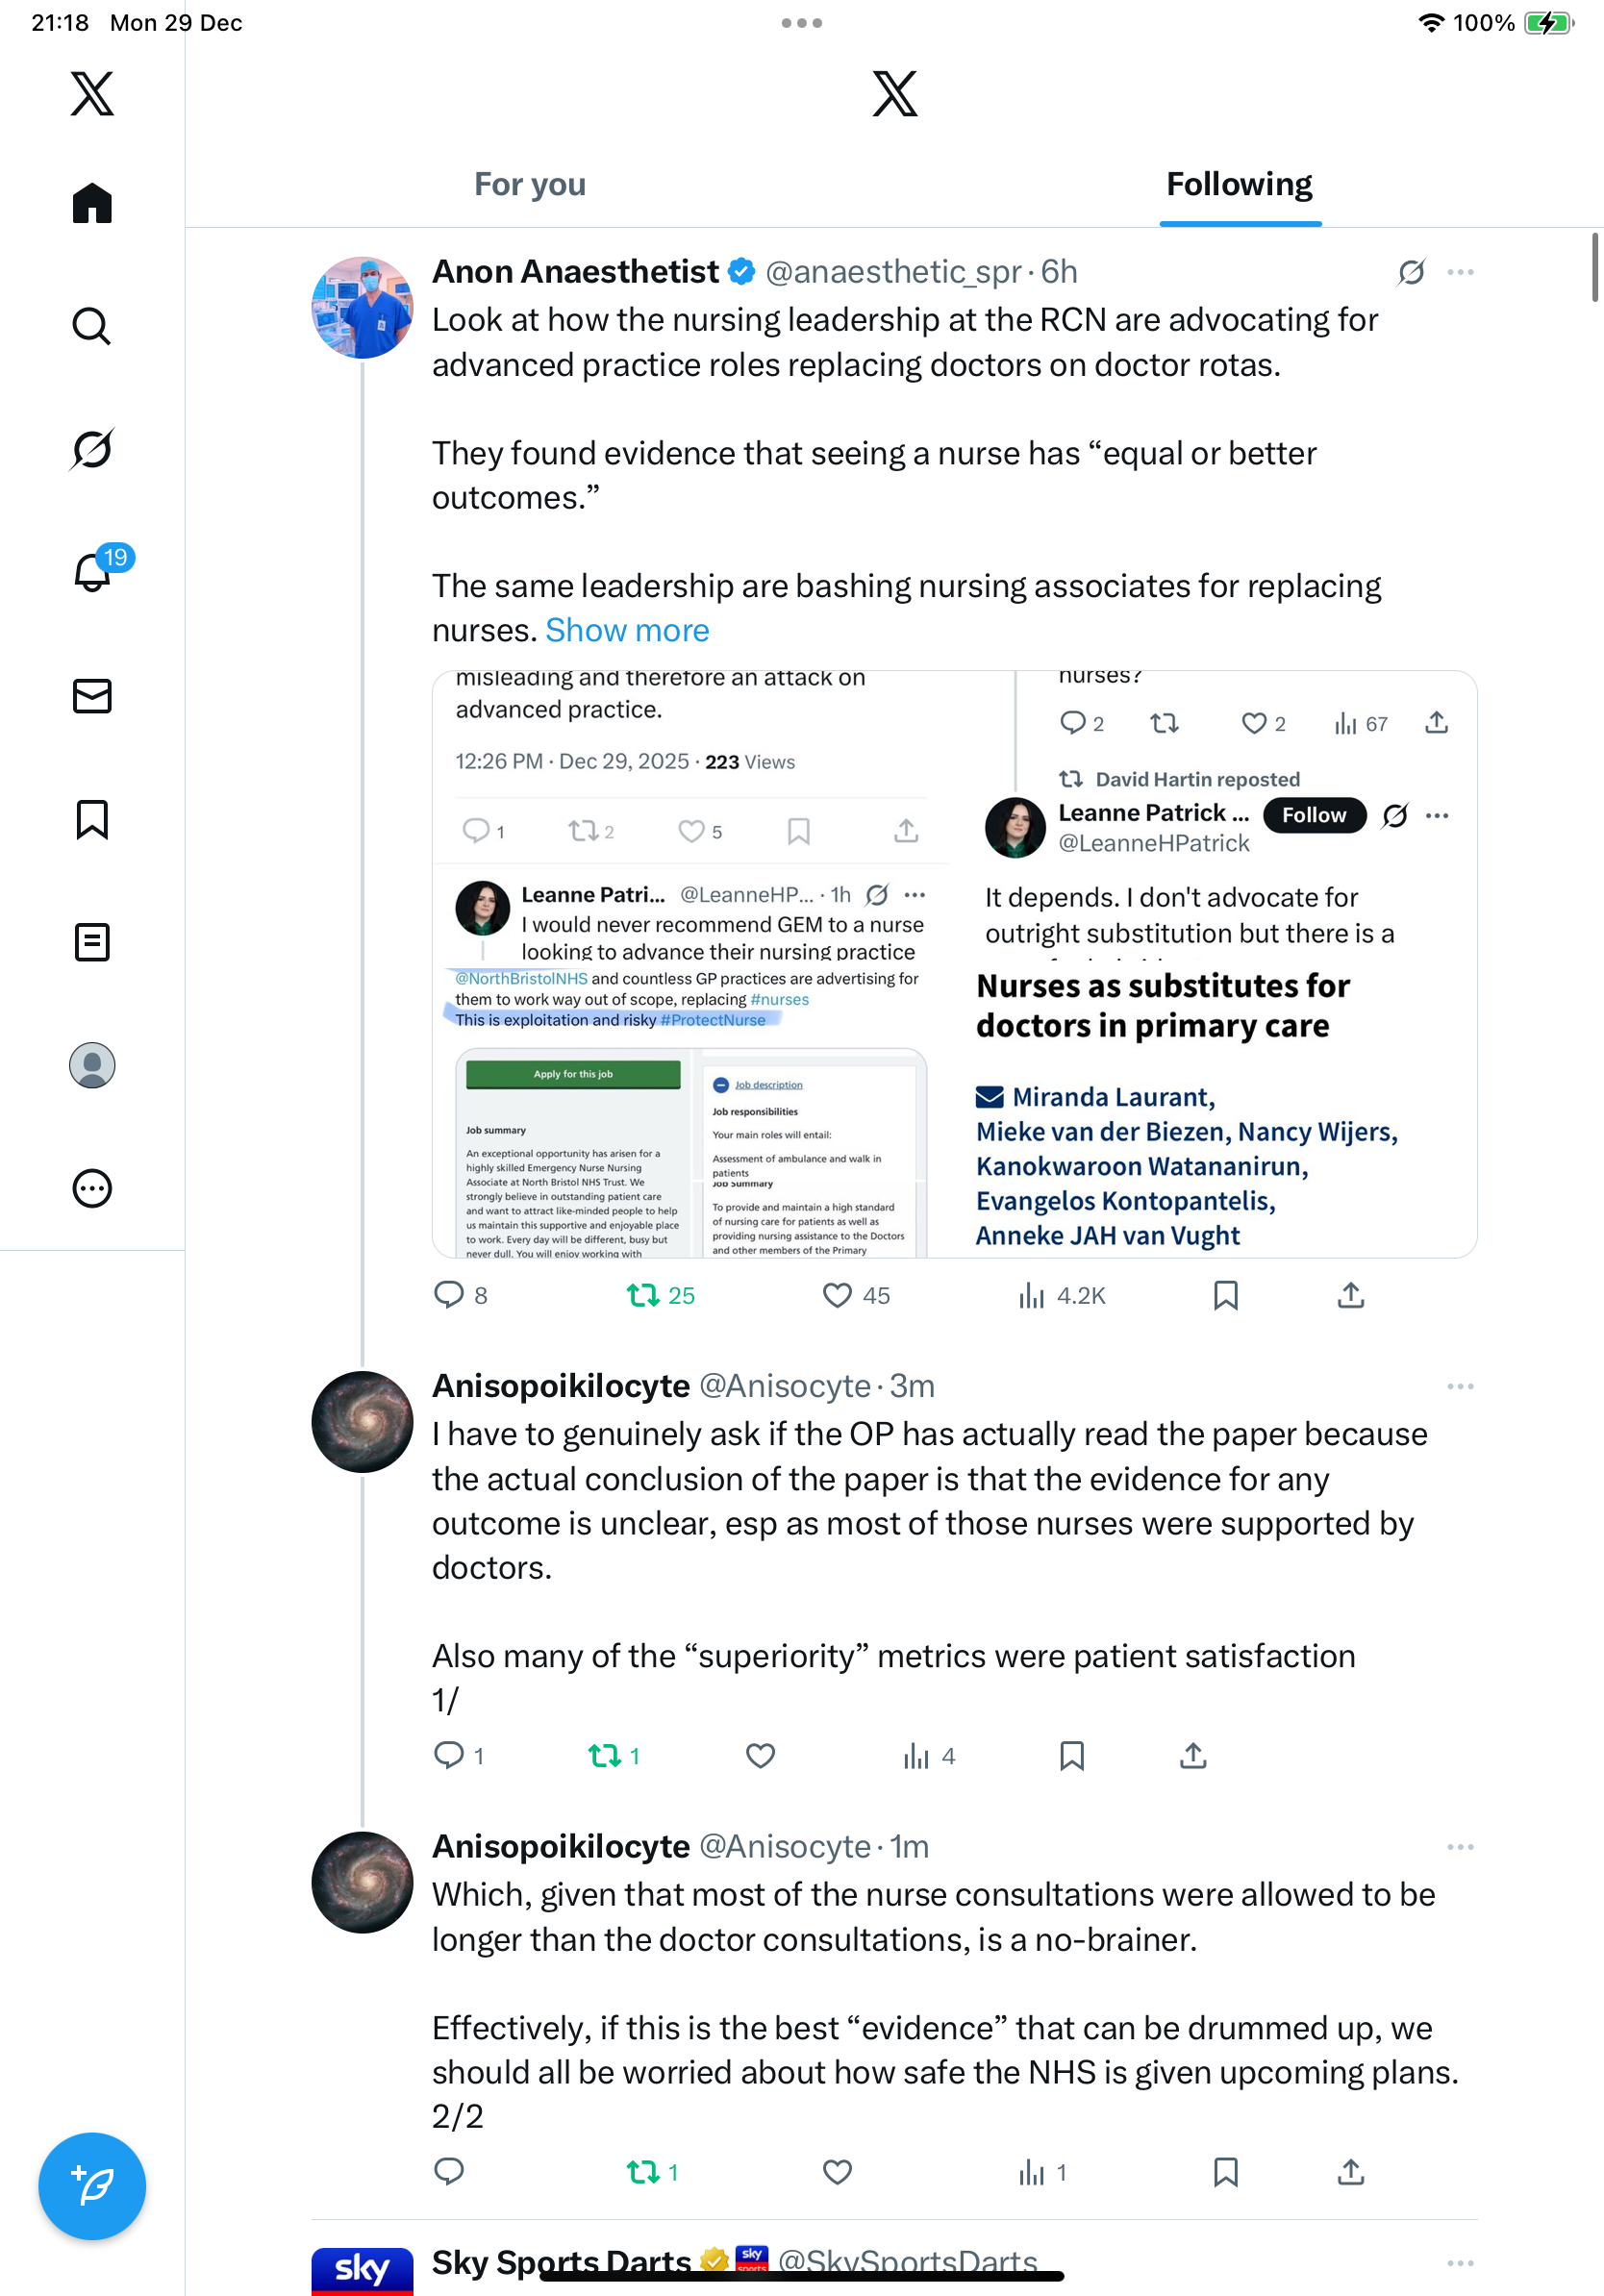Follow Leanne Patrick in quoted image
This screenshot has height=2296, width=1604.
pos(1313,815)
